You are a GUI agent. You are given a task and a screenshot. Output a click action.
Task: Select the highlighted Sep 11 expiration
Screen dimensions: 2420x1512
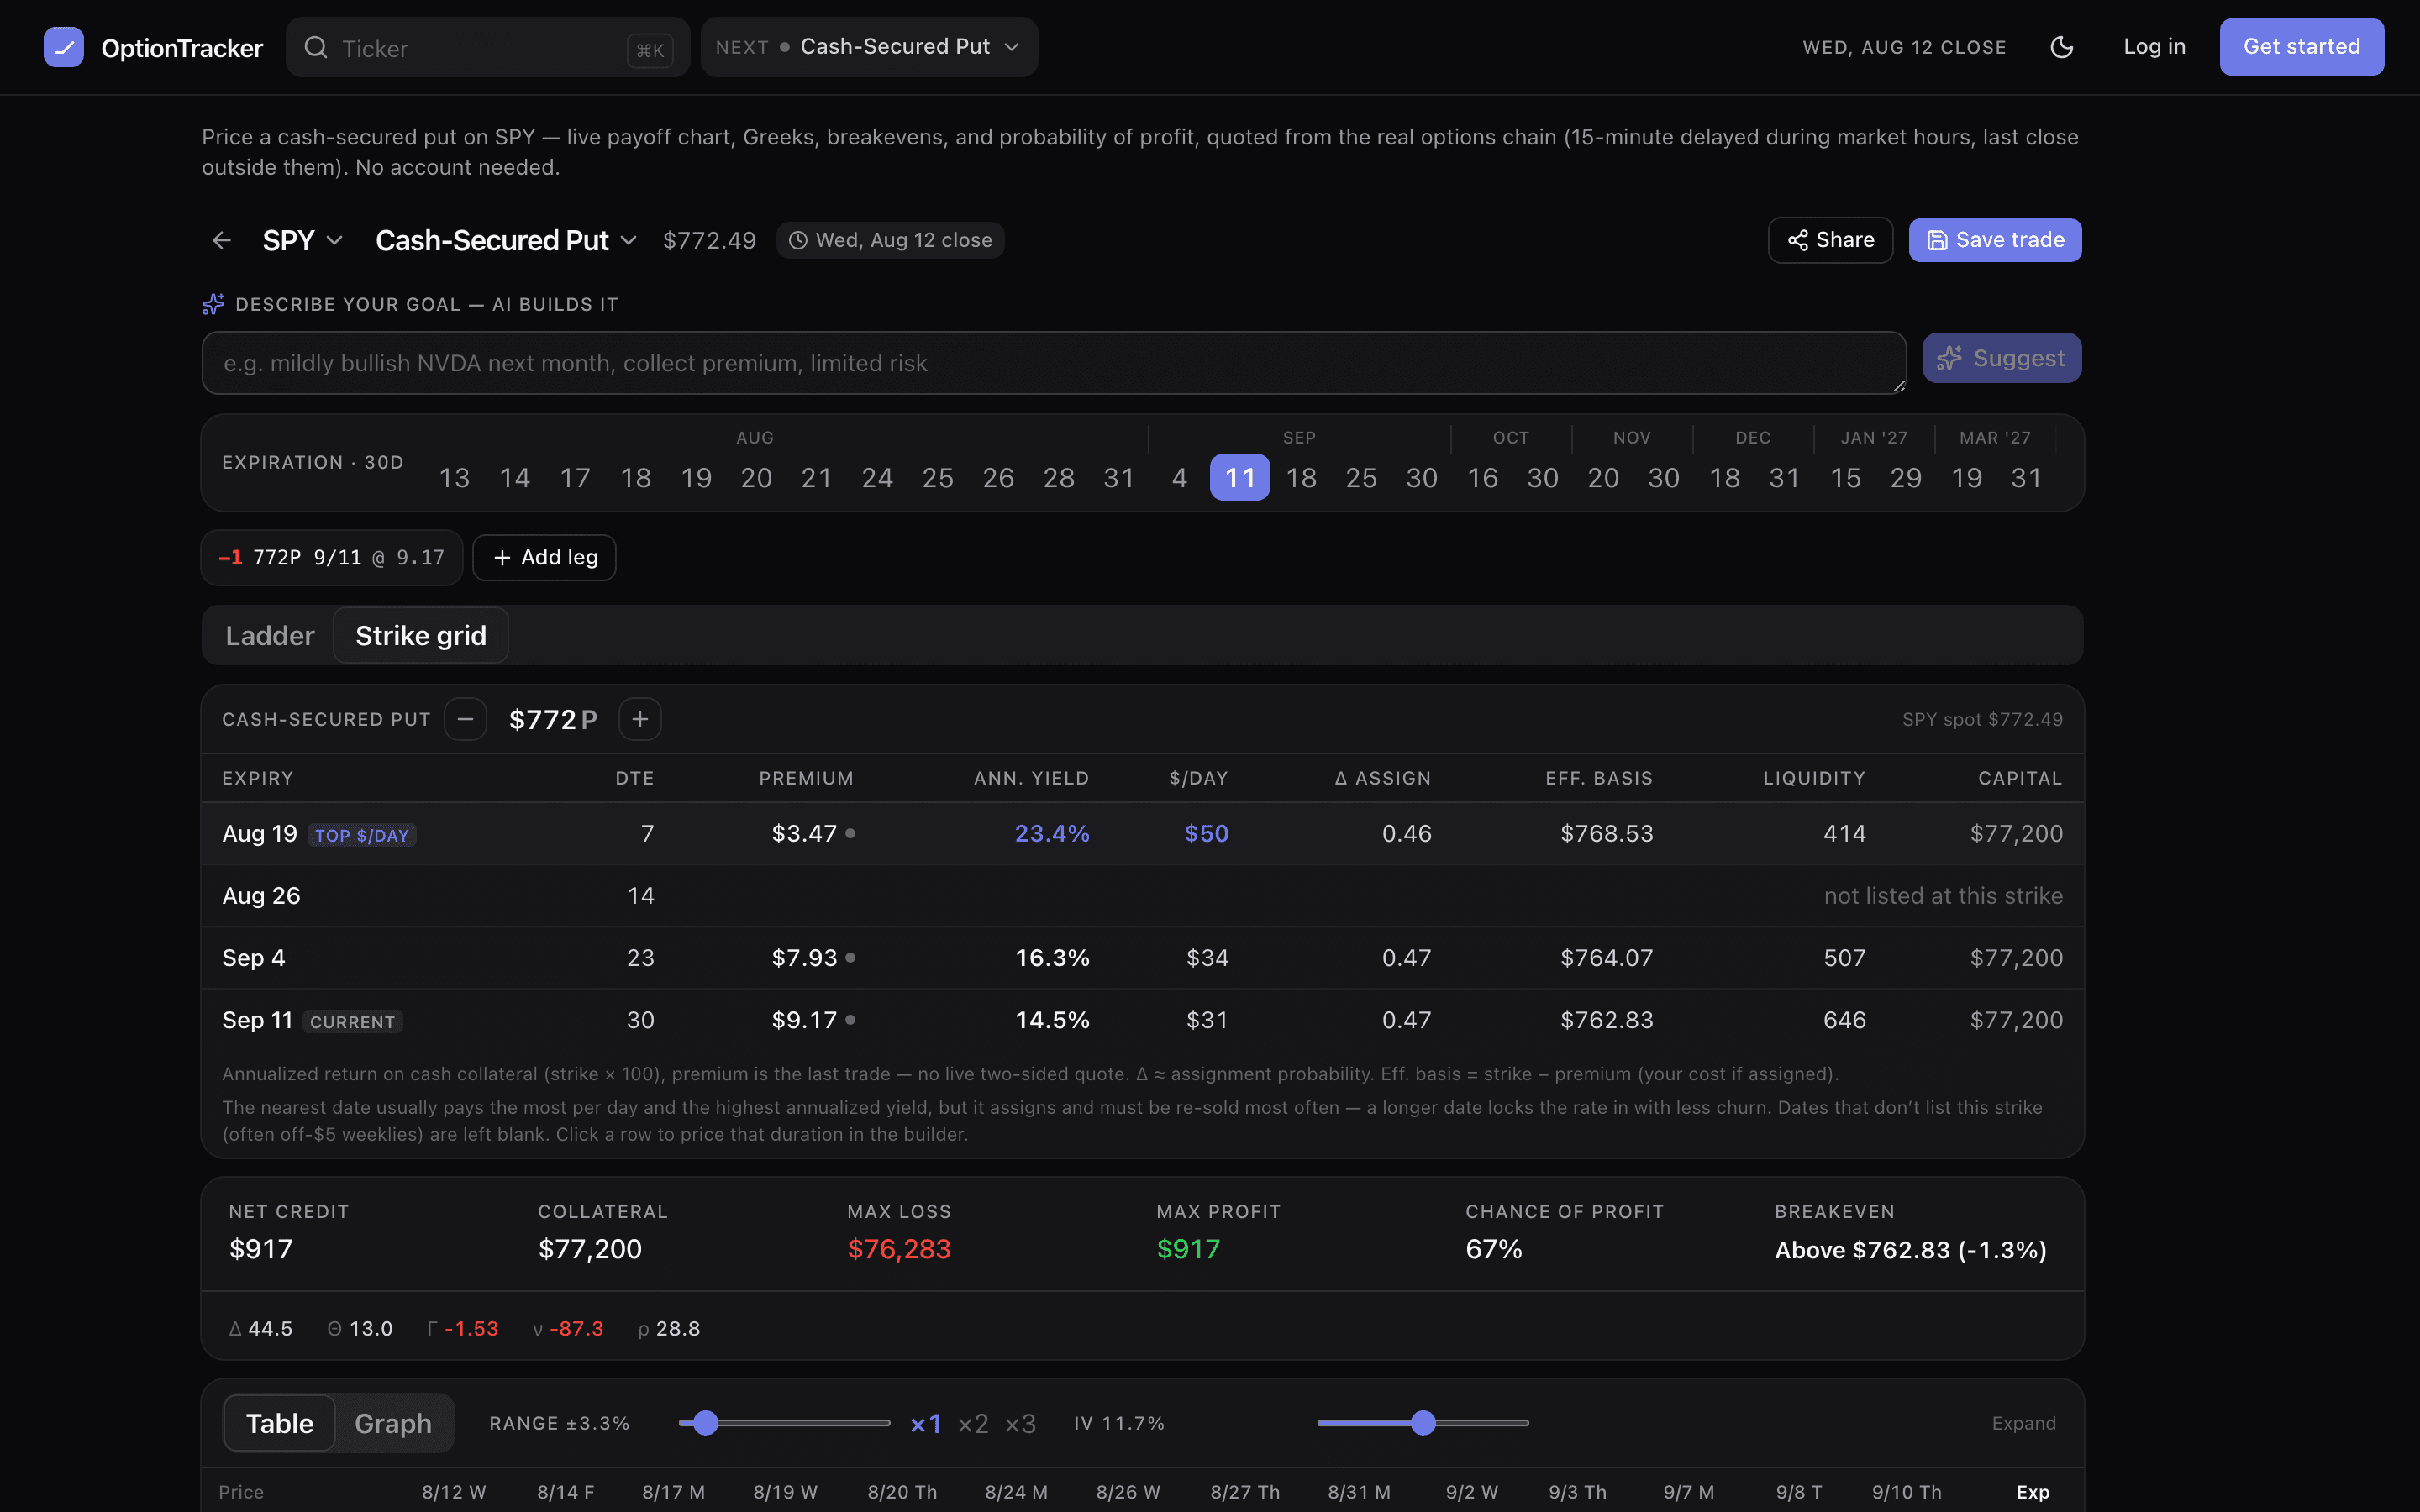[x=1240, y=478]
